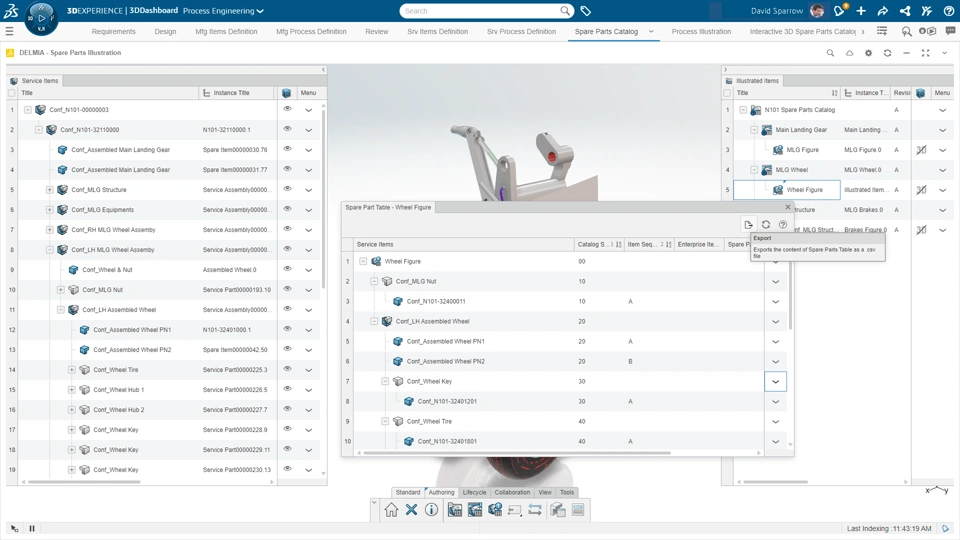Viewport: 960px width, 540px height.
Task: Open row menu for Conf_Wheel Key in table
Action: (776, 381)
